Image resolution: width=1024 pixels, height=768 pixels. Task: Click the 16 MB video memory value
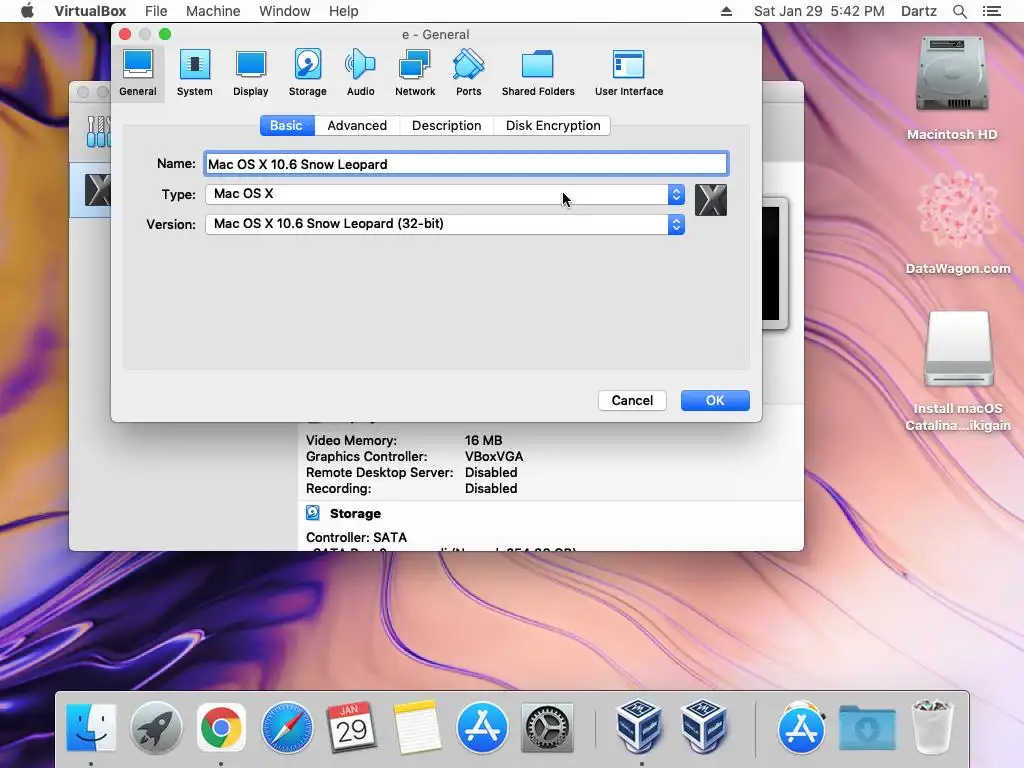483,440
